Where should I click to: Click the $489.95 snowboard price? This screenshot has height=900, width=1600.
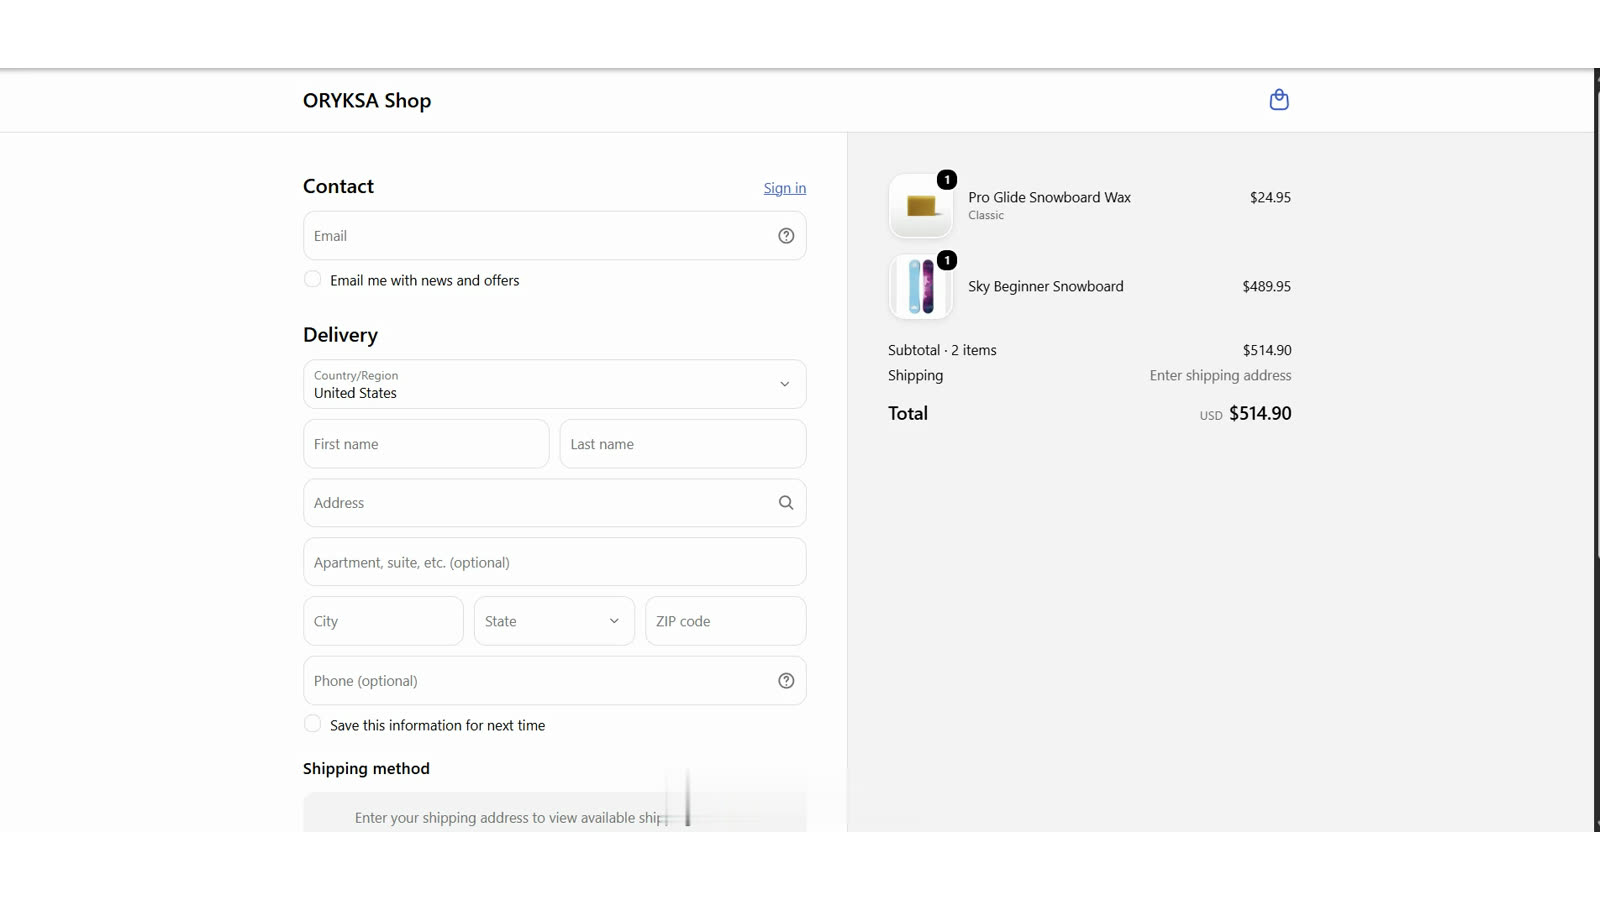click(1266, 286)
